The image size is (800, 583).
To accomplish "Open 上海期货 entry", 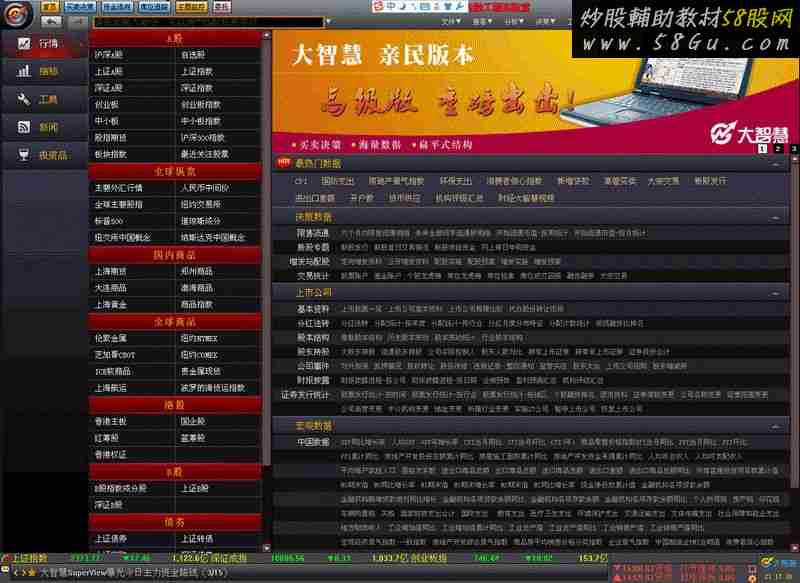I will point(110,271).
